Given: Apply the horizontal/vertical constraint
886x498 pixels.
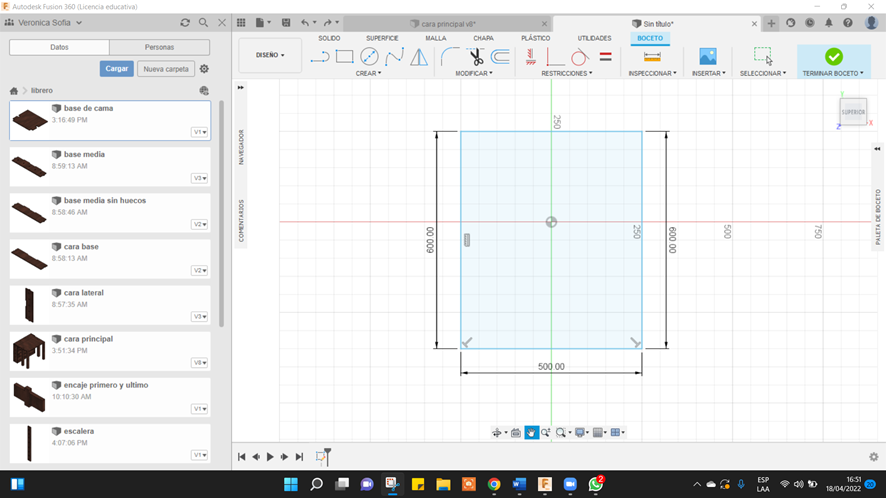Looking at the screenshot, I should coord(531,57).
